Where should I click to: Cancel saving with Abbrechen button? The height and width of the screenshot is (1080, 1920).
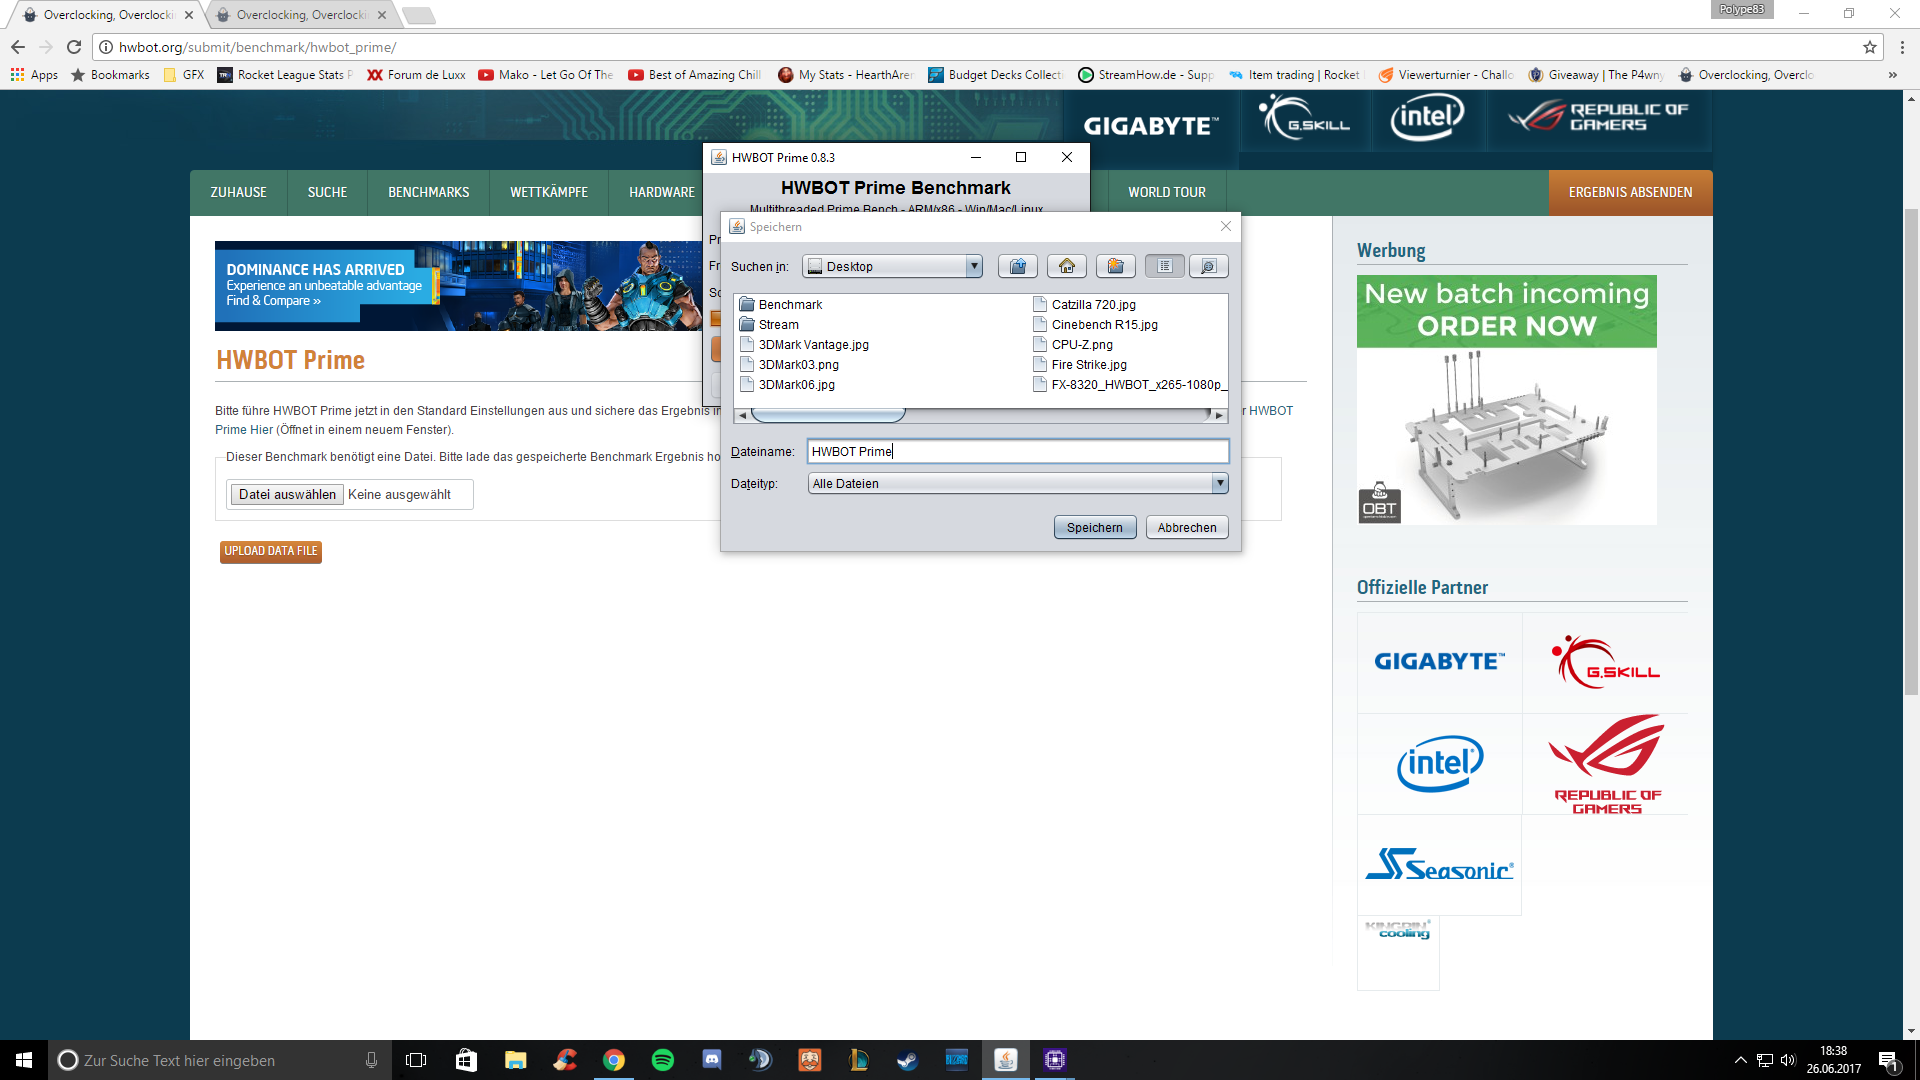coord(1187,527)
